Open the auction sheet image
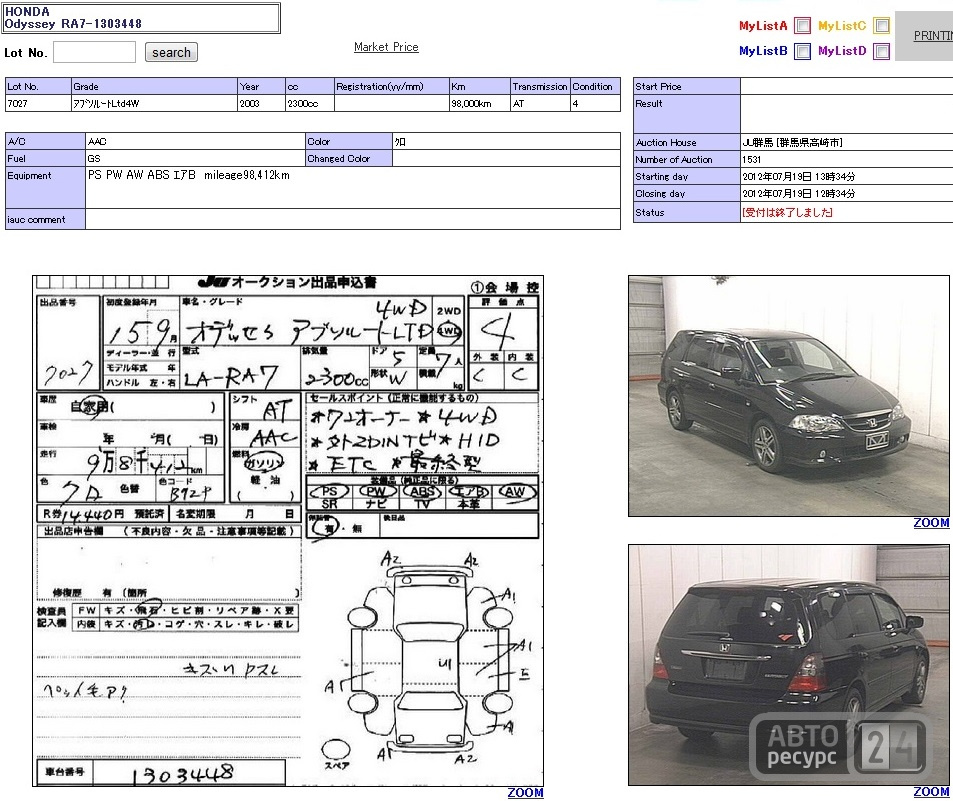Viewport: 953px width, 801px height. 288,531
